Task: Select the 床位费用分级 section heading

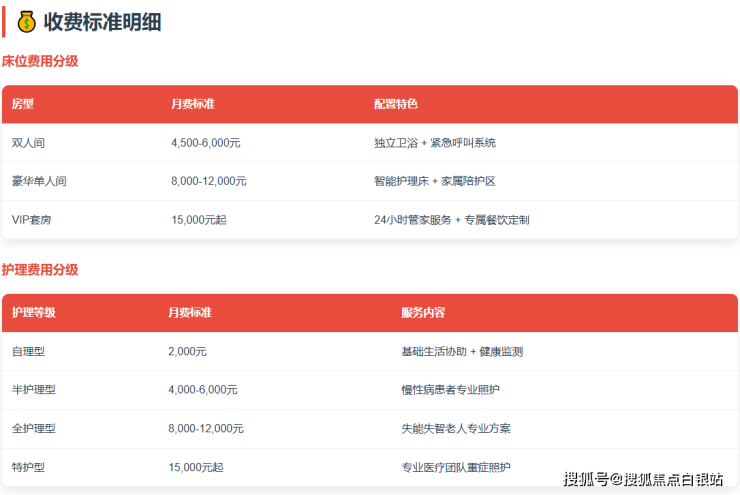Action: pos(40,61)
